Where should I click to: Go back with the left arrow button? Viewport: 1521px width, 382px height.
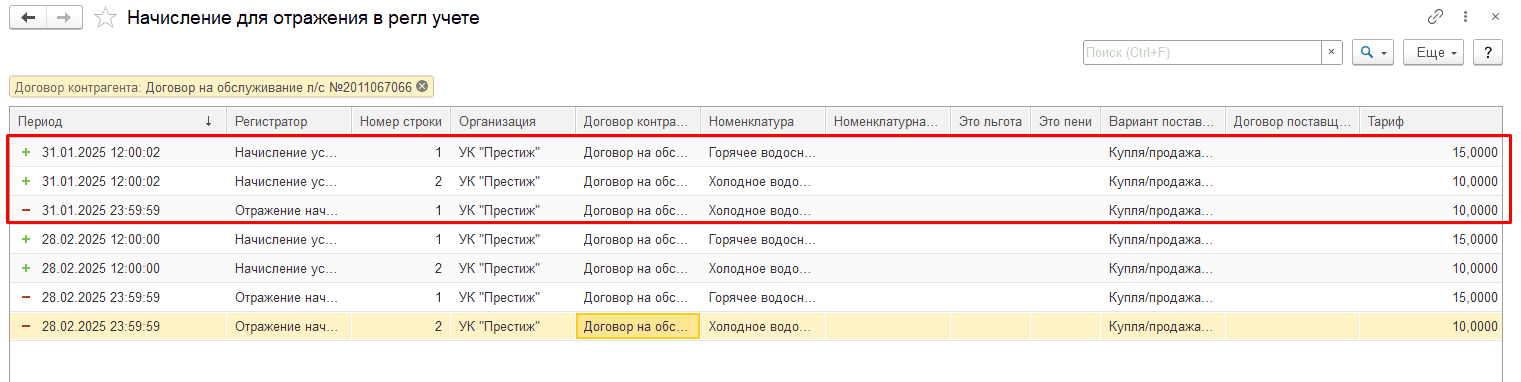(x=28, y=18)
